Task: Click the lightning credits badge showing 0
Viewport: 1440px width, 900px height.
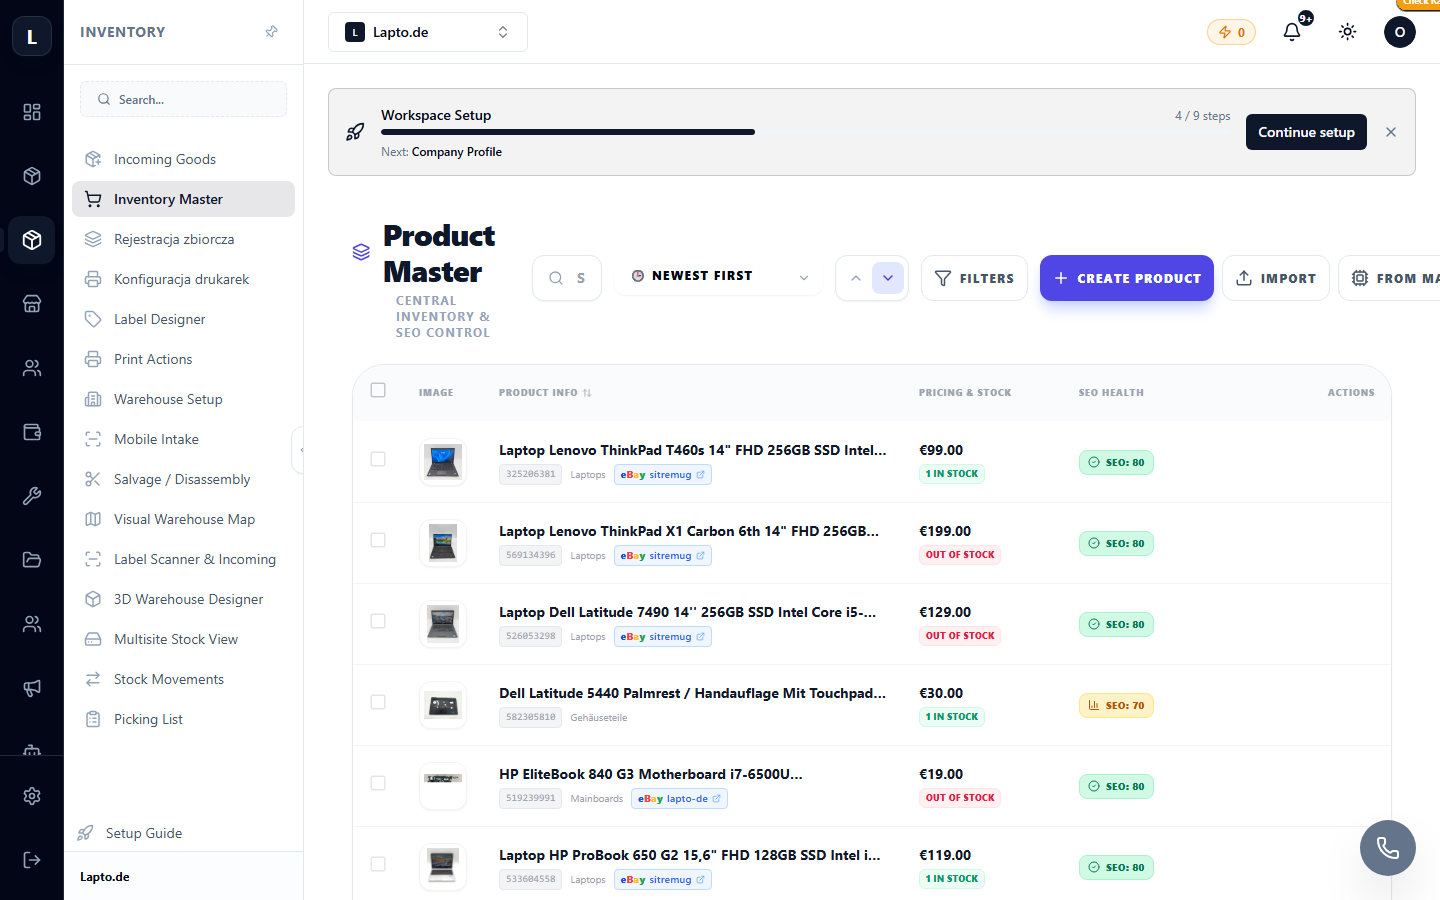Action: [x=1231, y=32]
